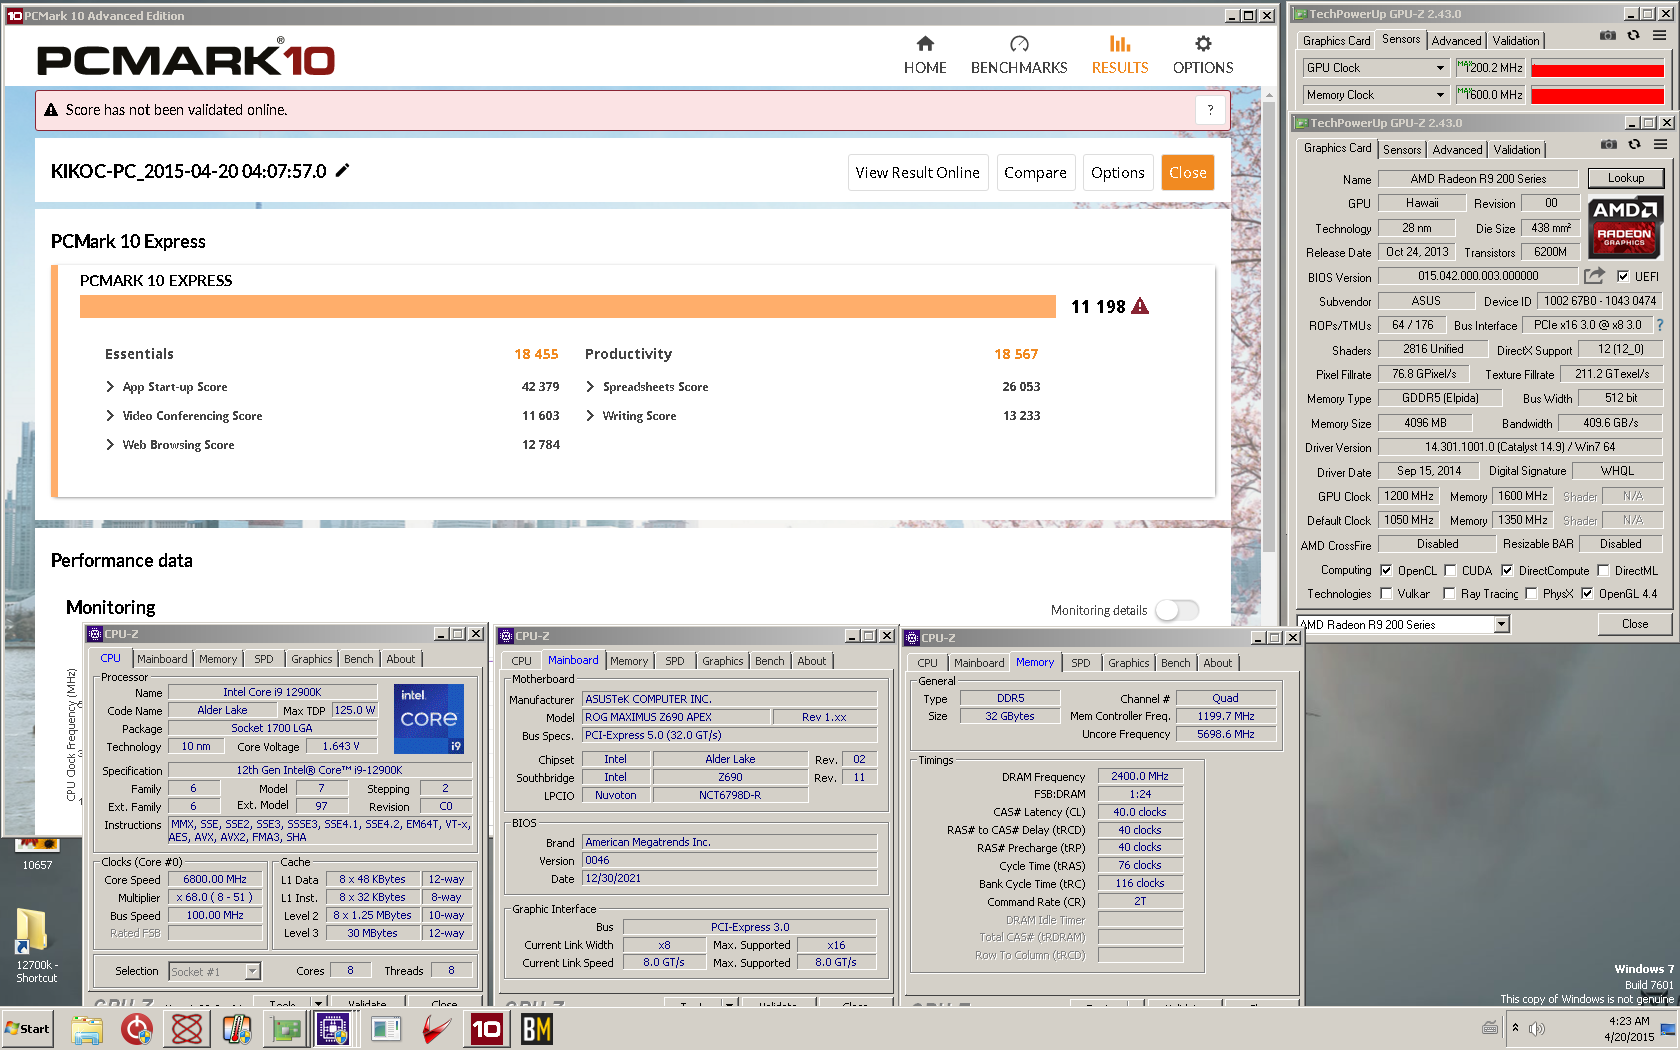Click the AMD Radeon Graphics logo
The width and height of the screenshot is (1680, 1050).
1625,228
